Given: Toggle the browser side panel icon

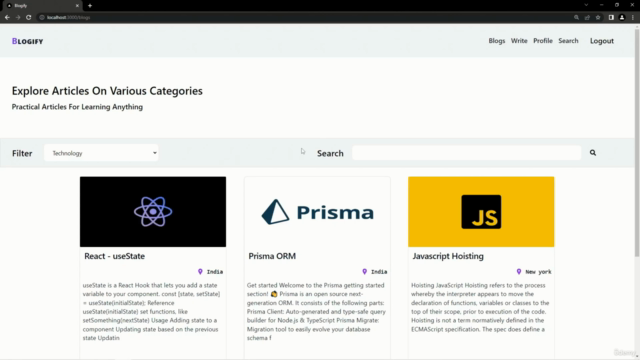Looking at the screenshot, I should point(611,18).
